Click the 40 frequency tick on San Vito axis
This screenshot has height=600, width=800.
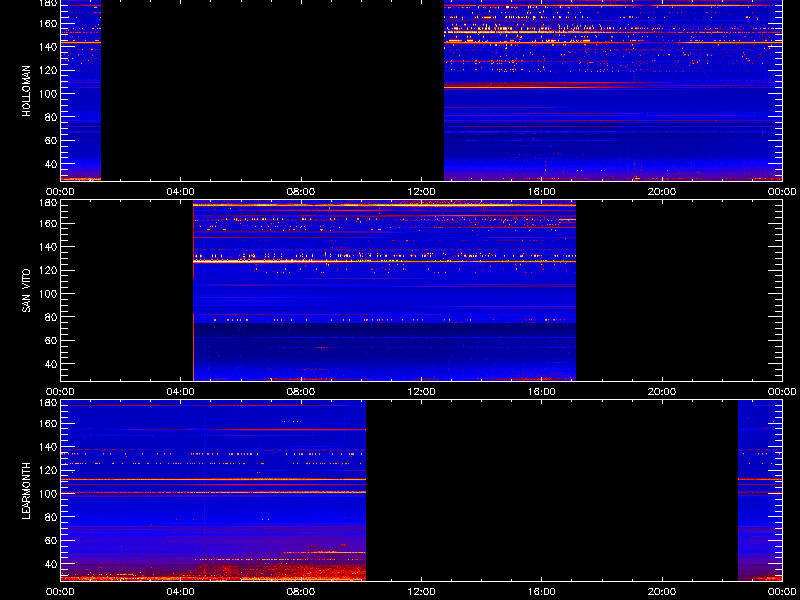52,364
